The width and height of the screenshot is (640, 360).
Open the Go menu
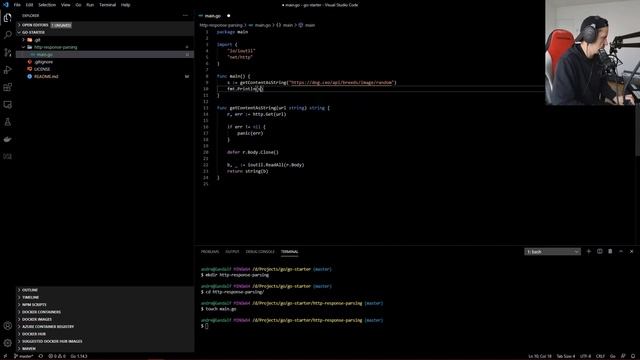click(x=78, y=5)
